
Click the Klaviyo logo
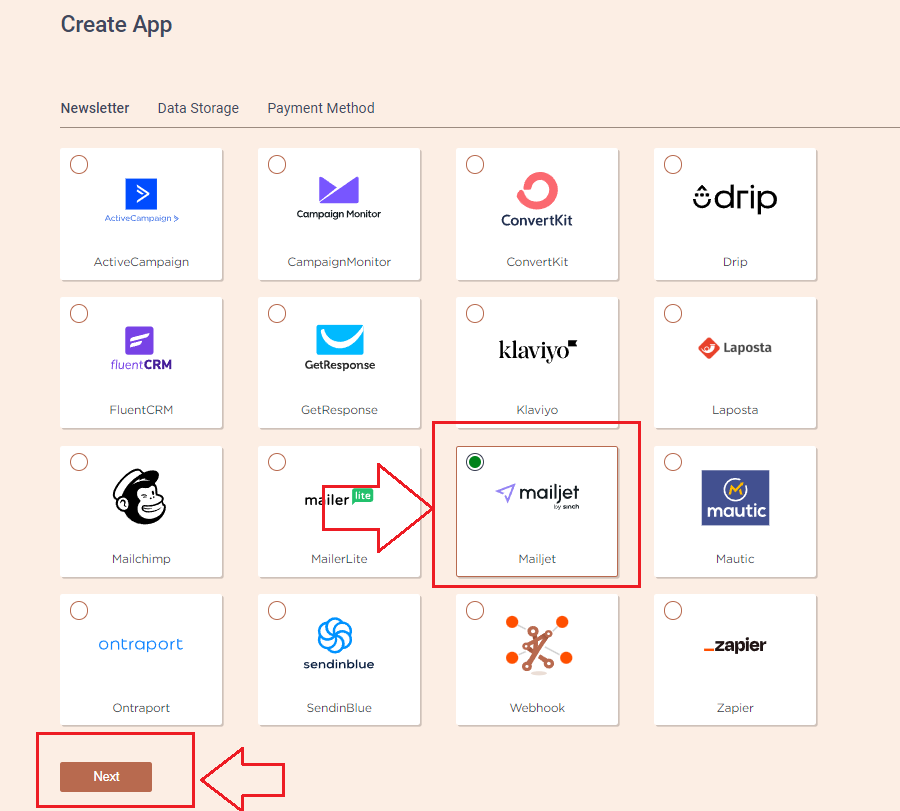[x=537, y=350]
